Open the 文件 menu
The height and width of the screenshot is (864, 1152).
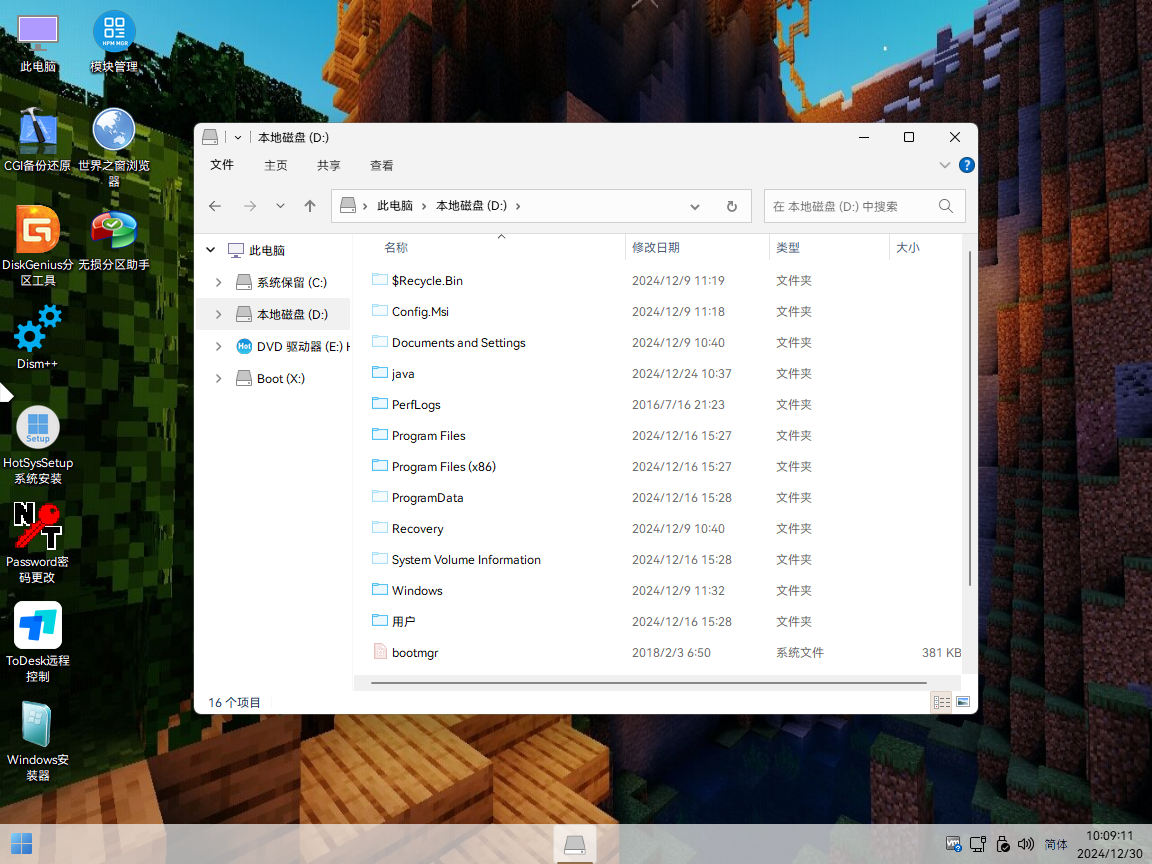(222, 165)
